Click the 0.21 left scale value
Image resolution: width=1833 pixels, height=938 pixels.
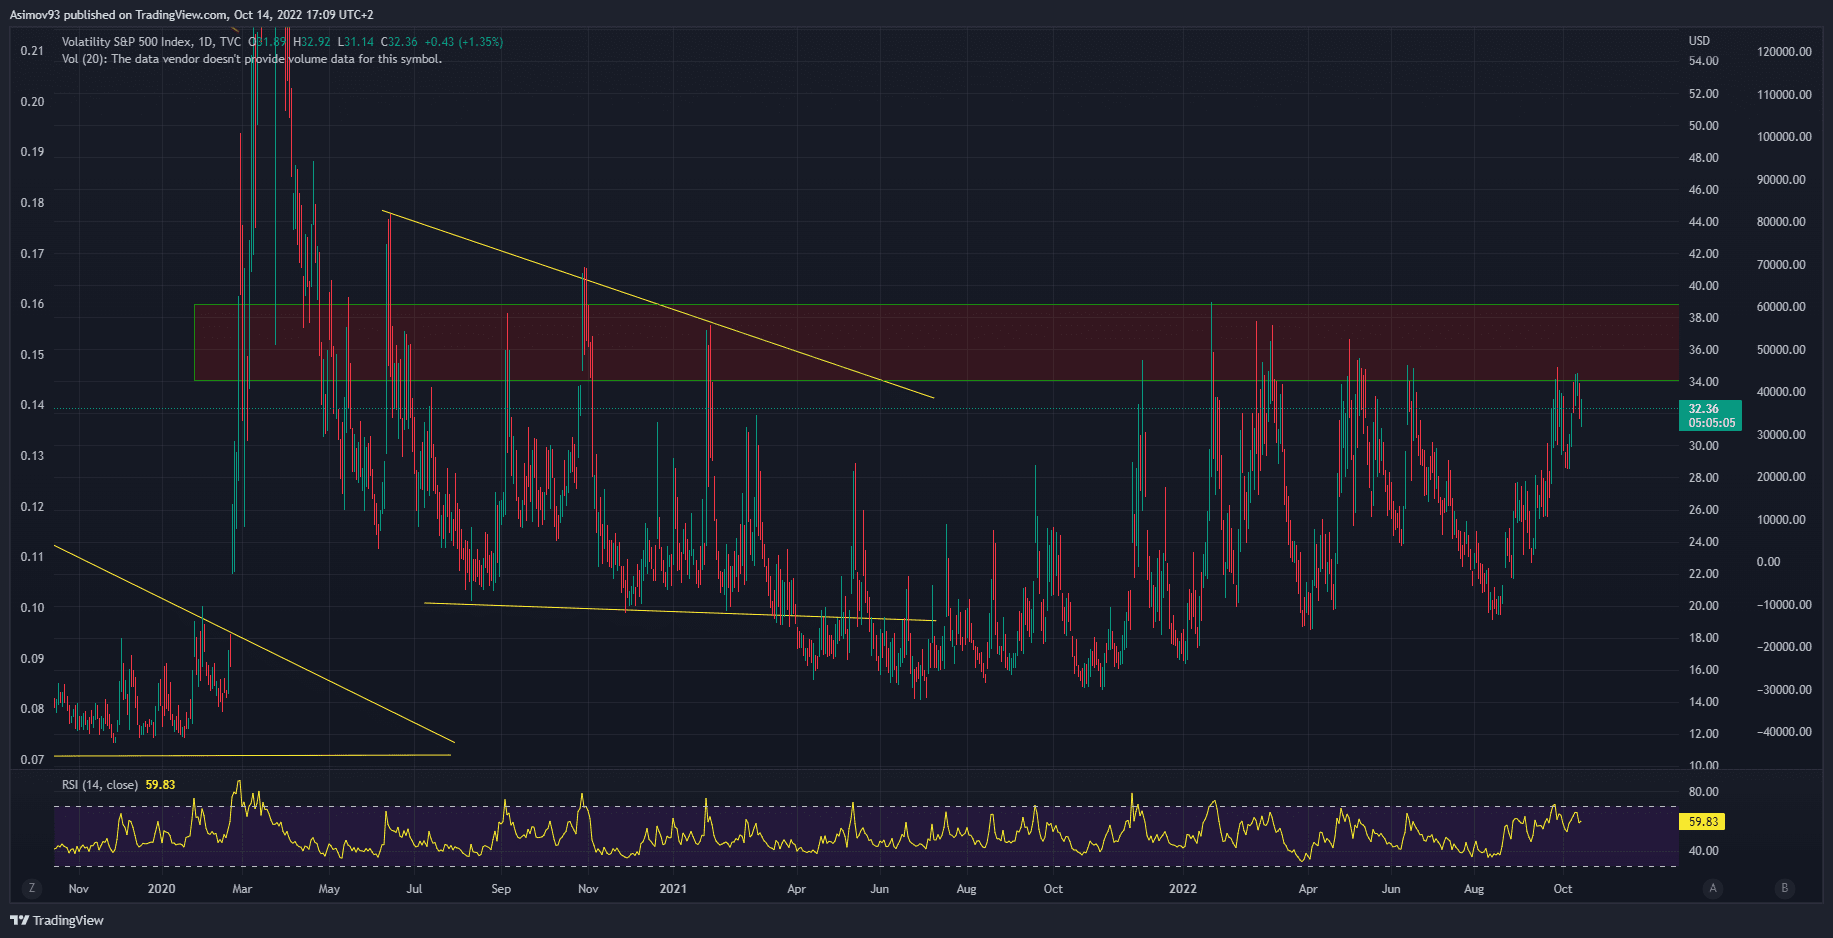click(x=32, y=51)
